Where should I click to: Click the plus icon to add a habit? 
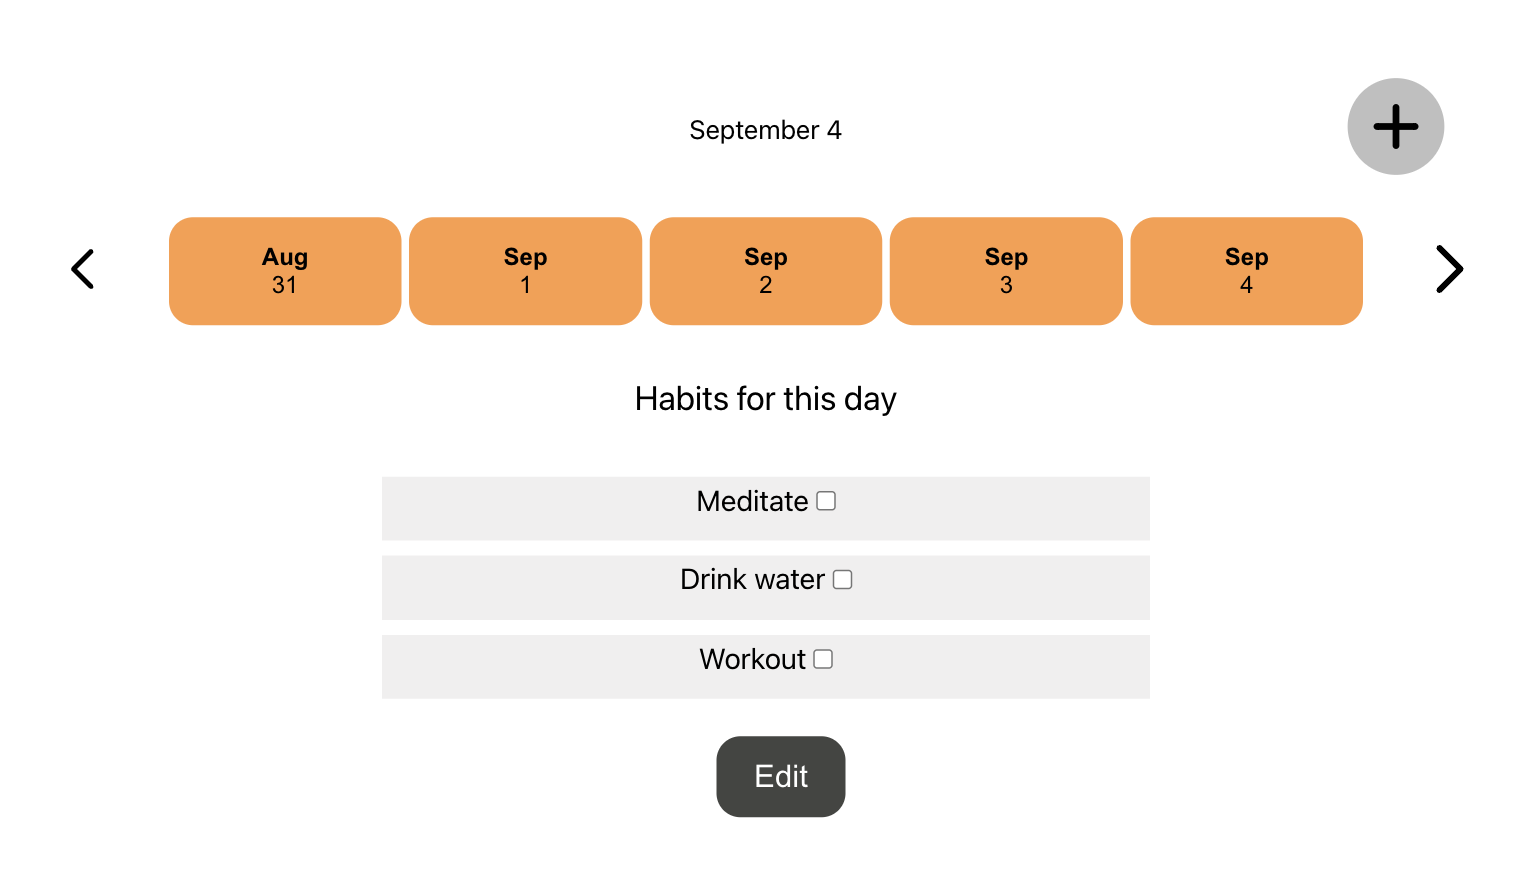pyautogui.click(x=1395, y=126)
